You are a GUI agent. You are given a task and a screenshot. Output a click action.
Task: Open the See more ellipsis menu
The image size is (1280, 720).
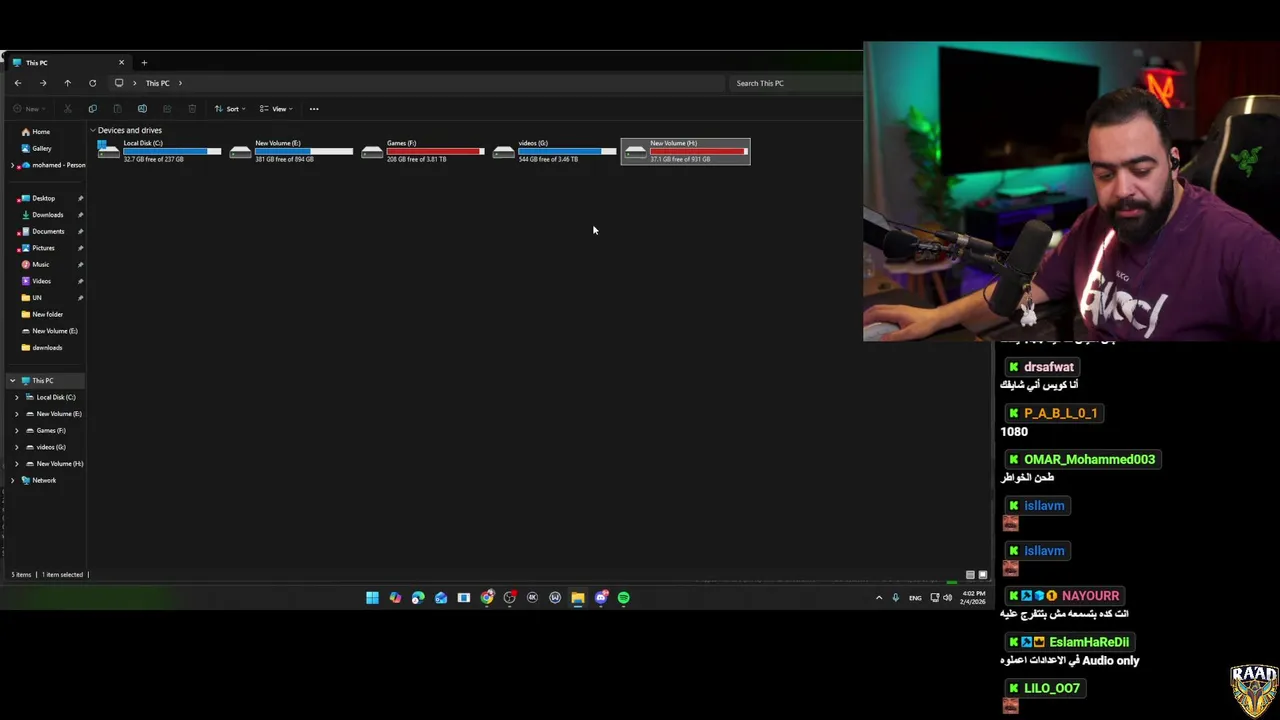click(314, 109)
